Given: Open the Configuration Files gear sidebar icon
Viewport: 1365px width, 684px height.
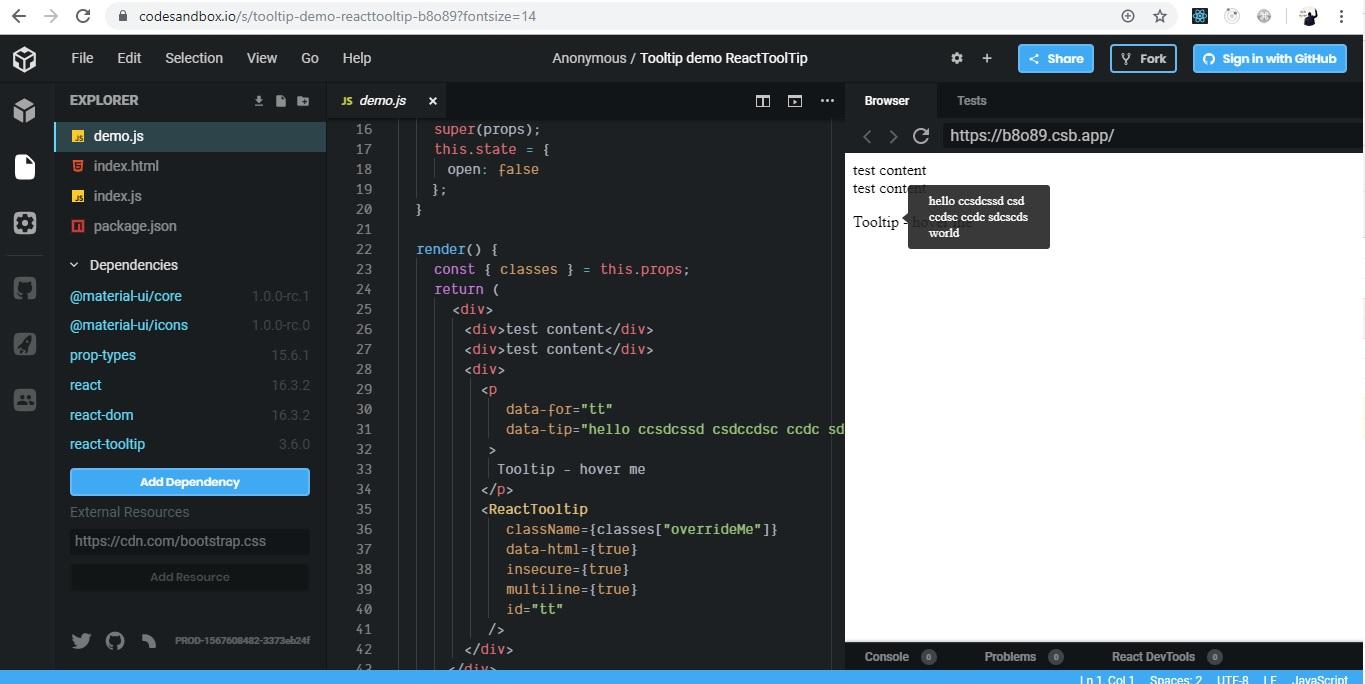Looking at the screenshot, I should pos(25,223).
